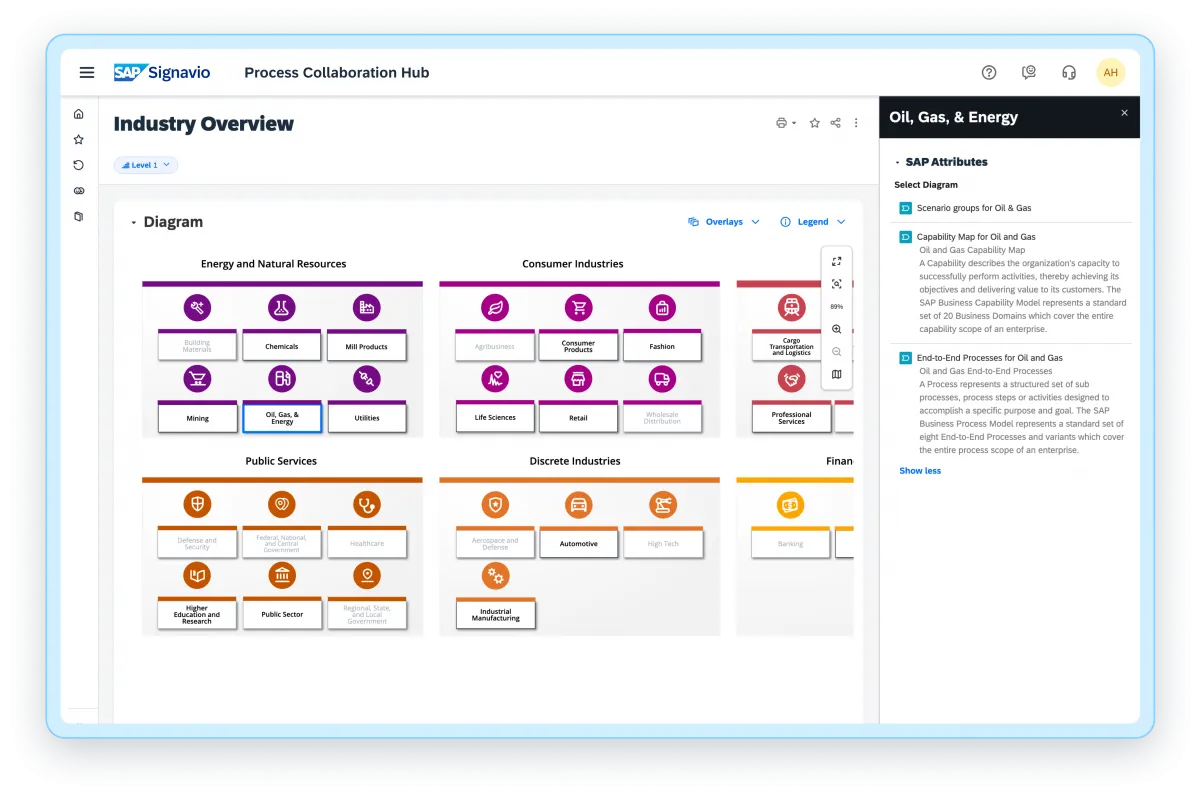Screen dimensions: 1200x795
Task: Click the Show less link
Action: [920, 471]
